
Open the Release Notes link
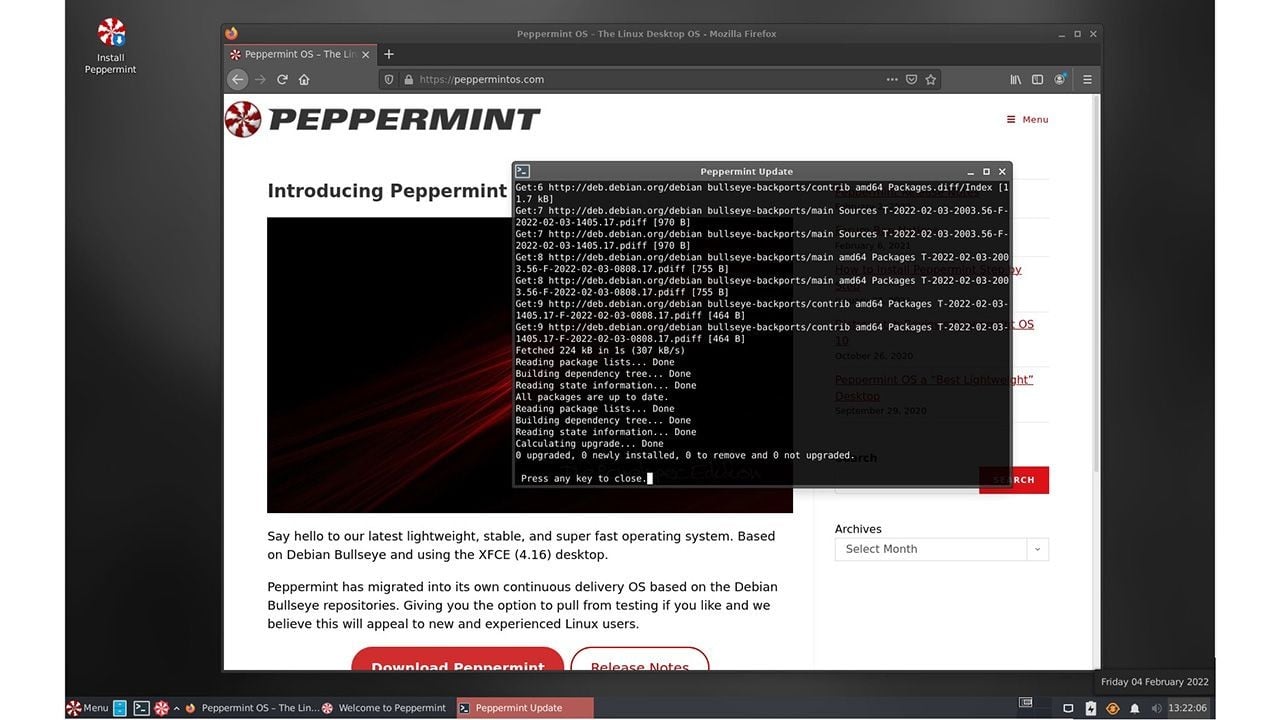[640, 662]
